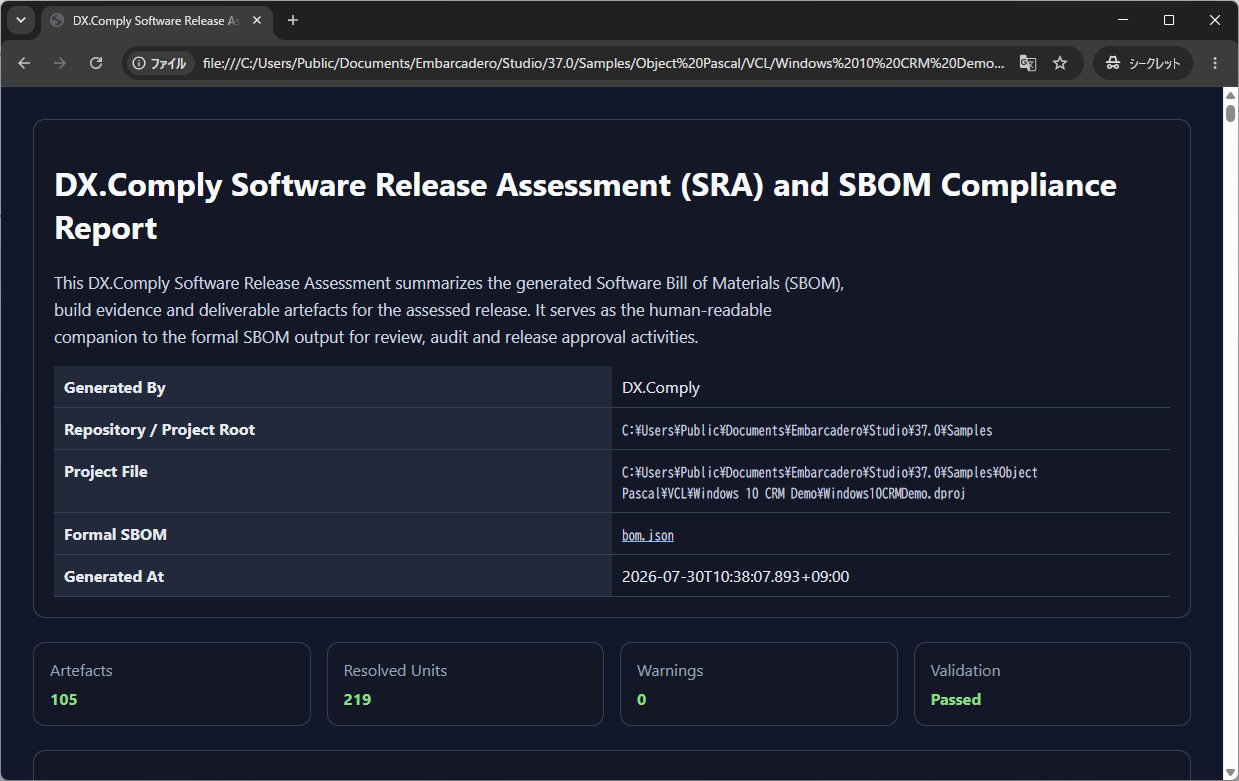The height and width of the screenshot is (781, 1239).
Task: Click the scrollbar up arrow
Action: coord(1231,94)
